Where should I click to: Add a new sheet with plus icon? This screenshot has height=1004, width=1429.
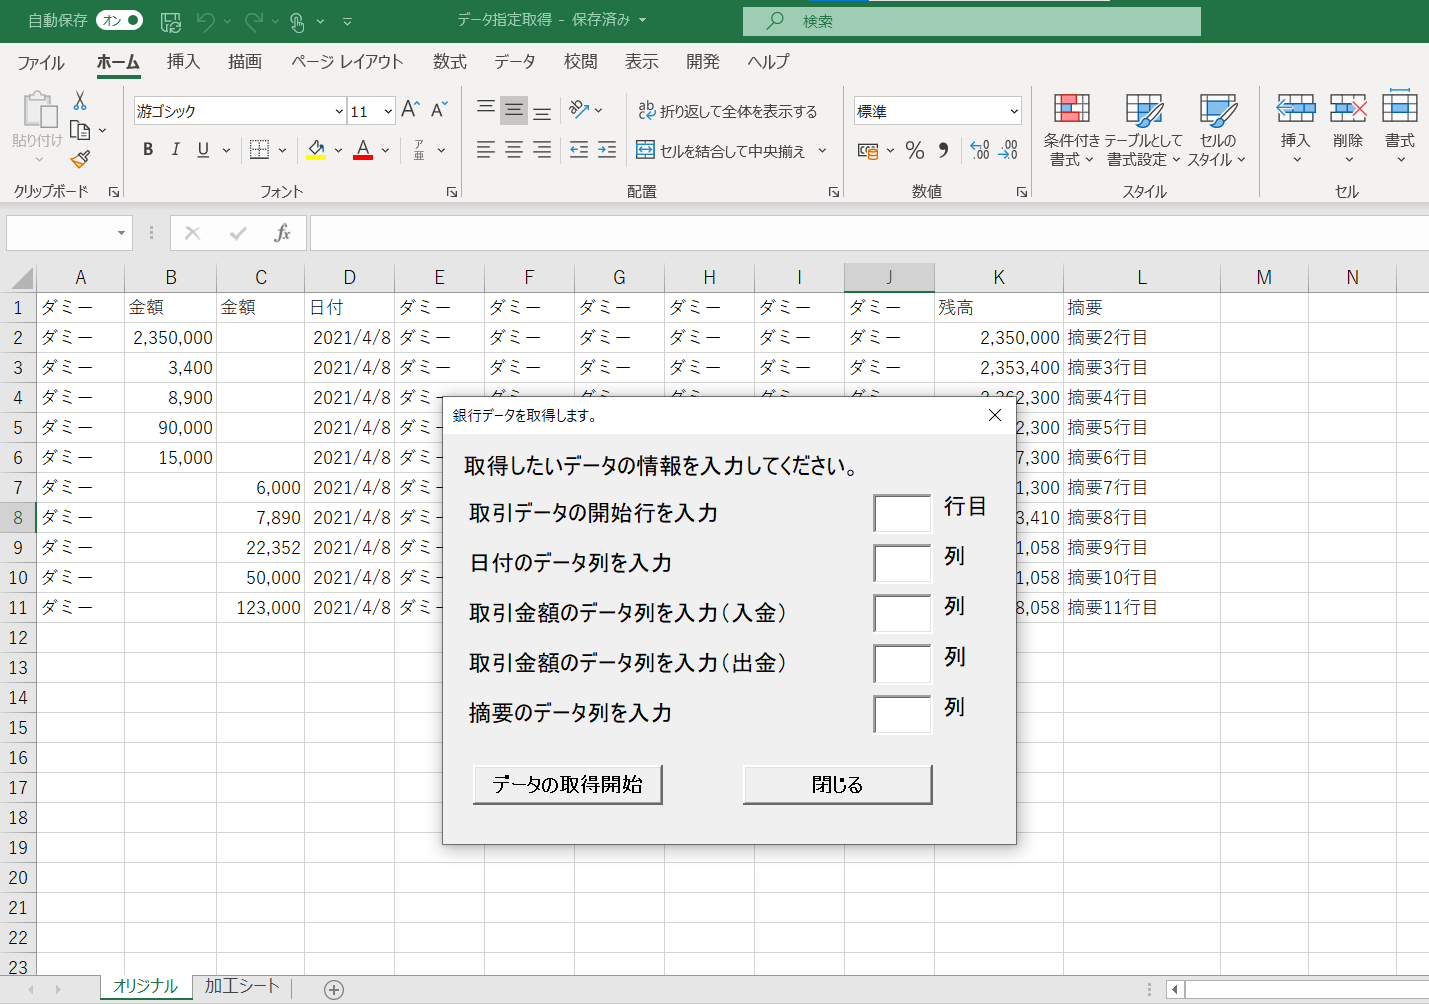pos(334,989)
